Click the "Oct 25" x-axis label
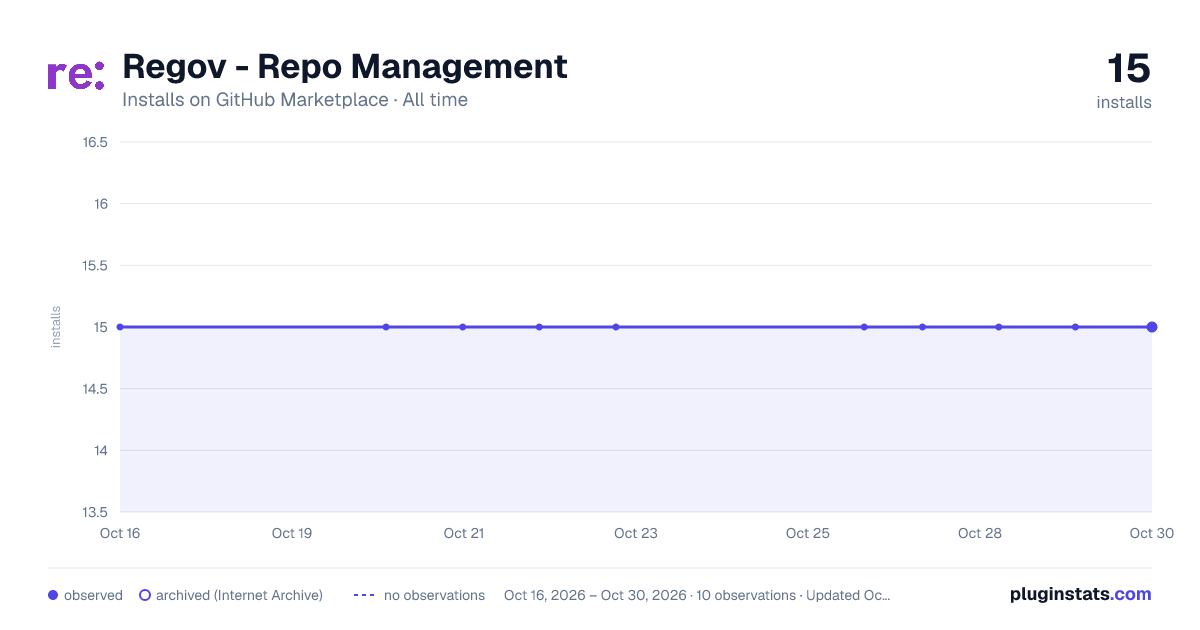Image resolution: width=1200 pixels, height=630 pixels. [x=808, y=533]
